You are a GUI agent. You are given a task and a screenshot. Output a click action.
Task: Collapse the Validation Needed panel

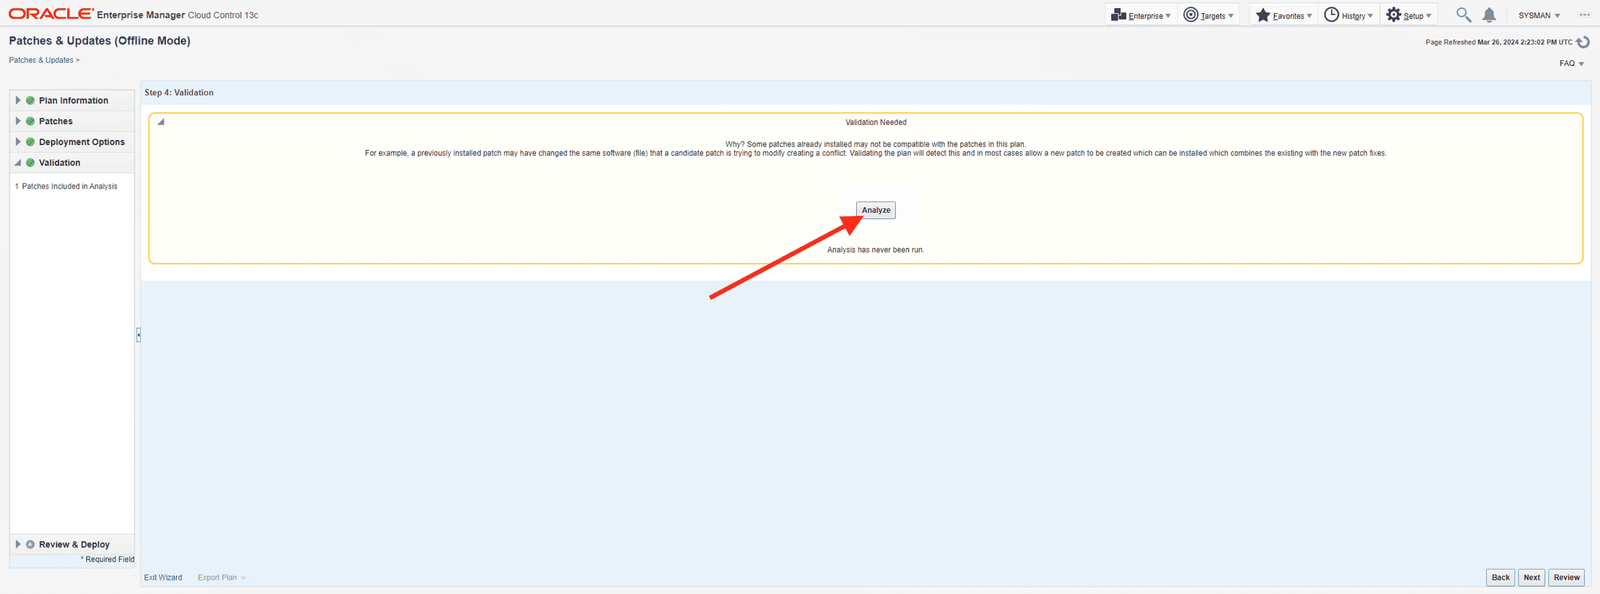coord(161,122)
